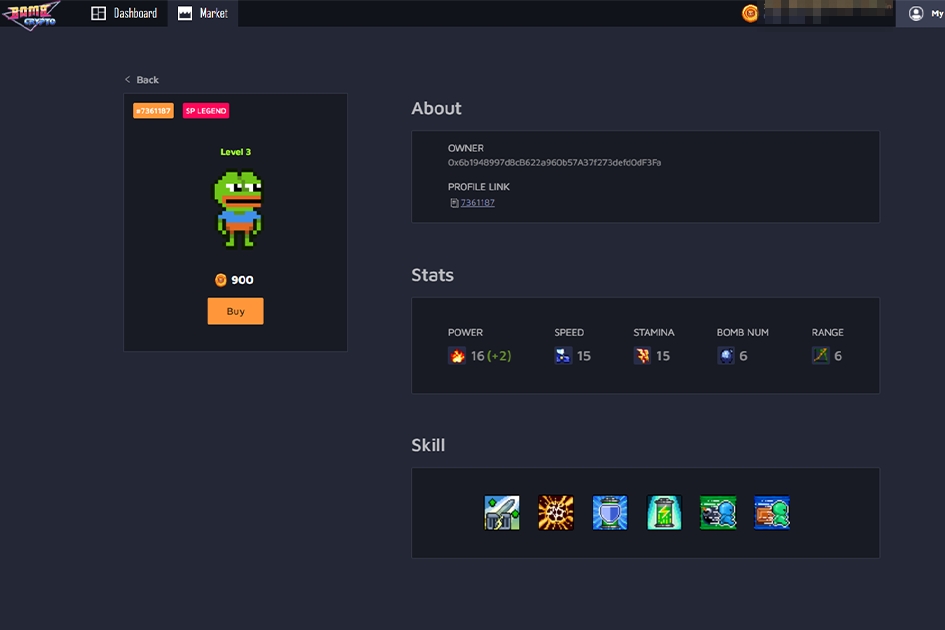Click the coin icon beside price 900
The height and width of the screenshot is (630, 945).
pos(221,280)
